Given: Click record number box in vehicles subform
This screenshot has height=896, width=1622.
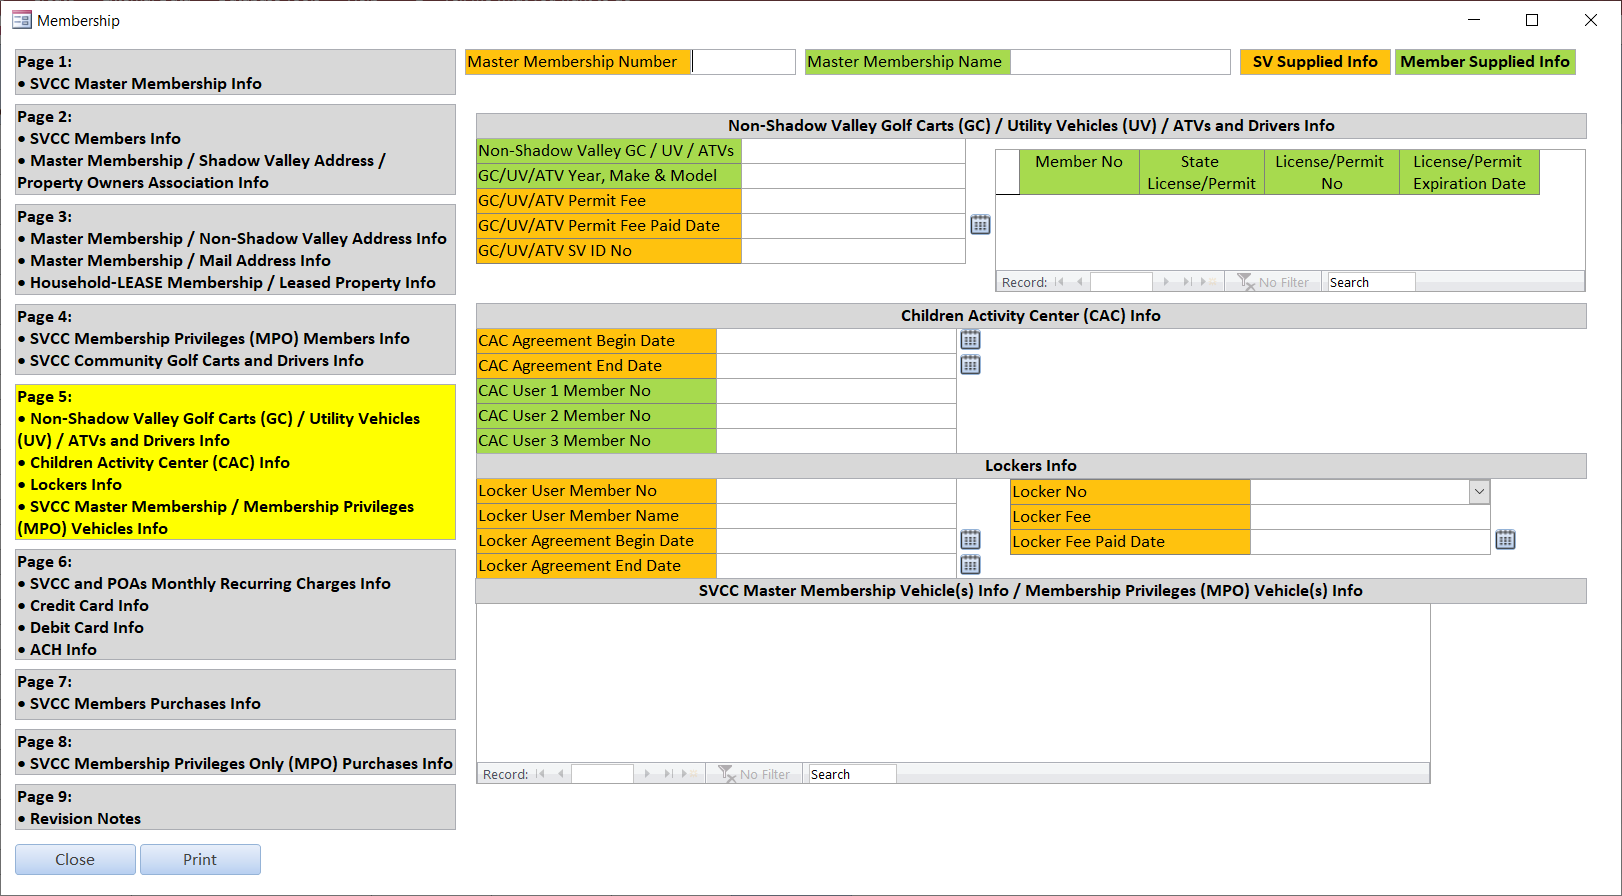Looking at the screenshot, I should (x=602, y=774).
